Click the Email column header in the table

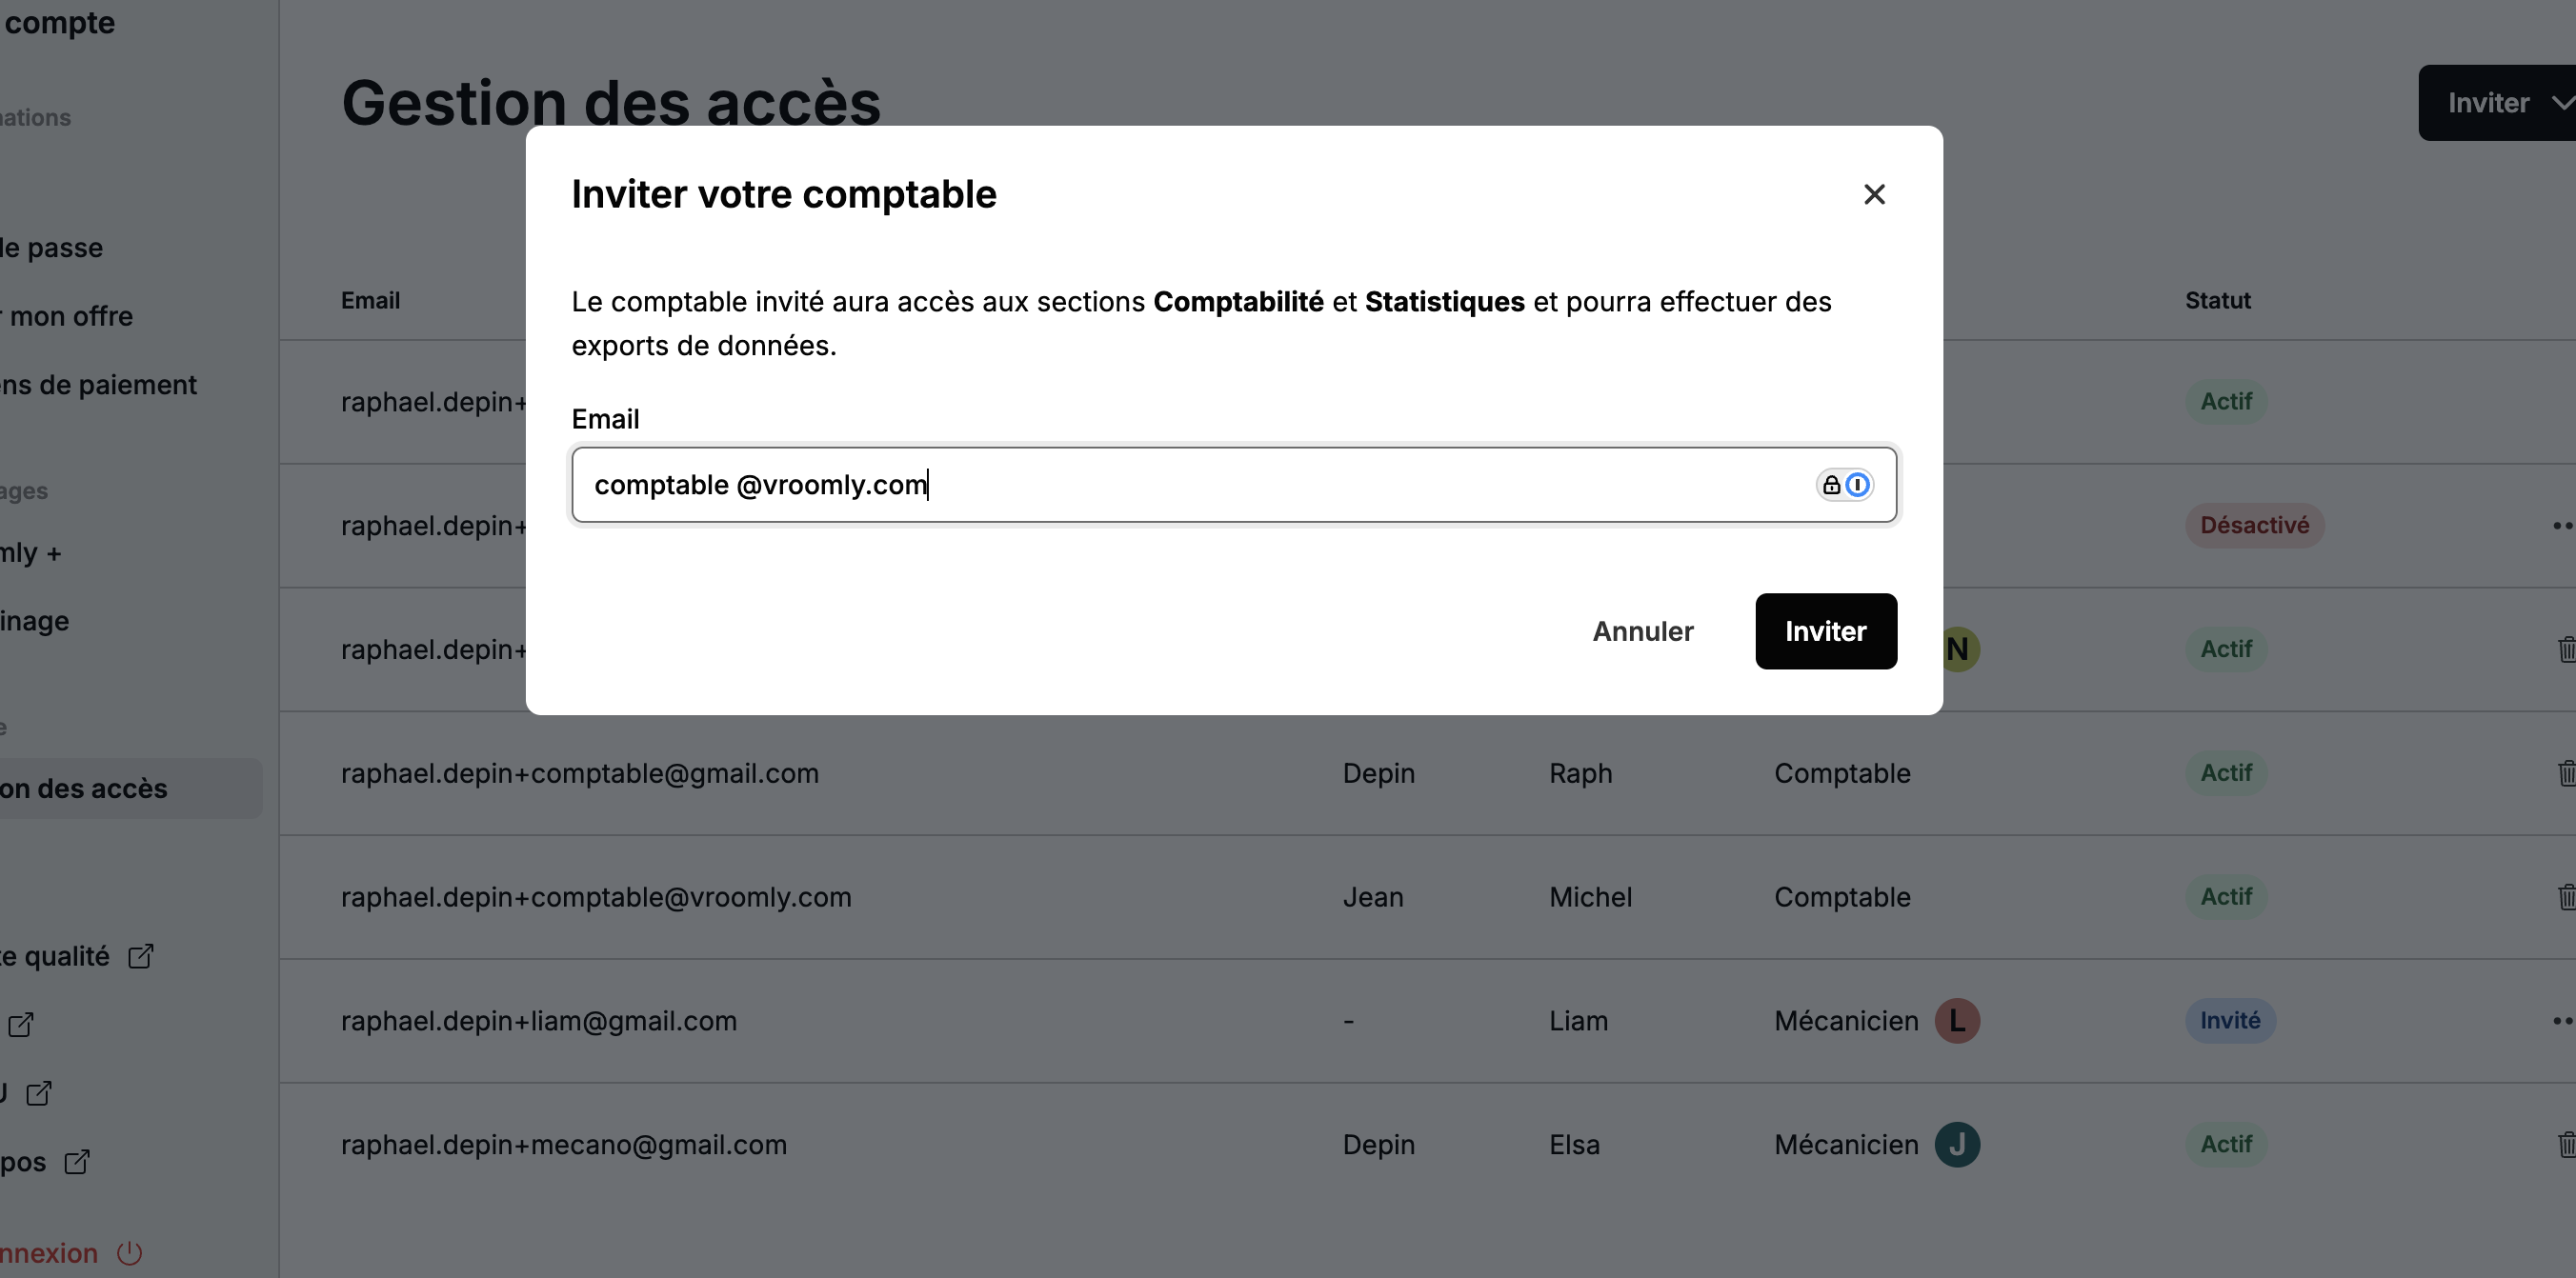point(370,300)
